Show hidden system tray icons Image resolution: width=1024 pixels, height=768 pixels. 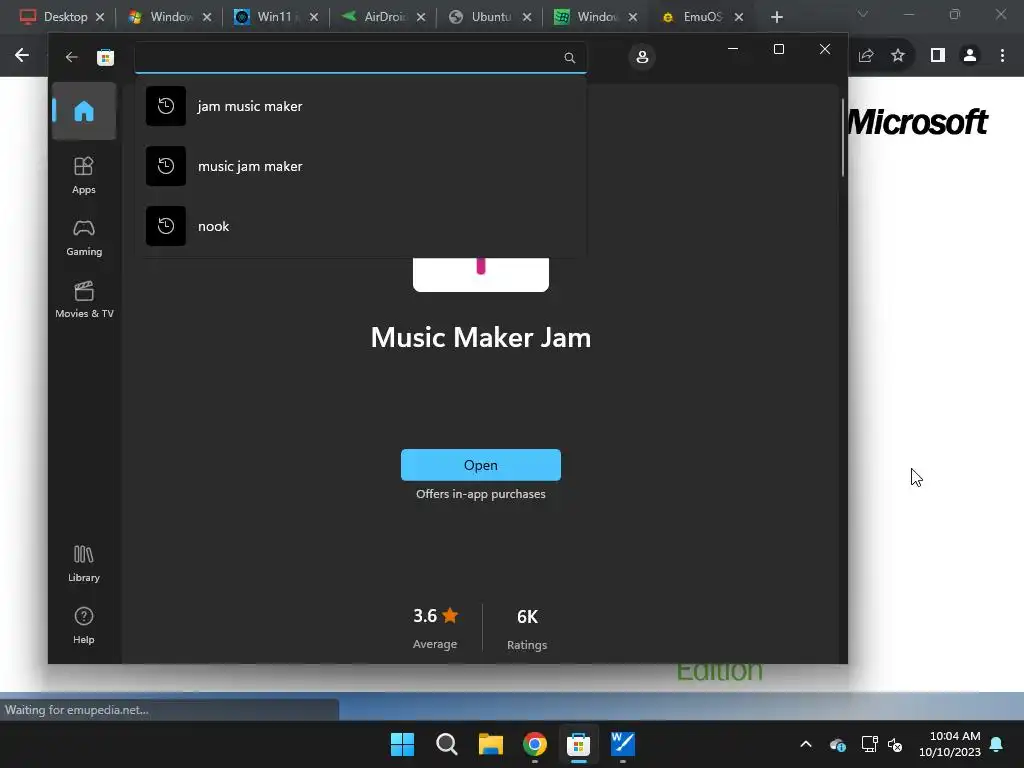(x=806, y=744)
